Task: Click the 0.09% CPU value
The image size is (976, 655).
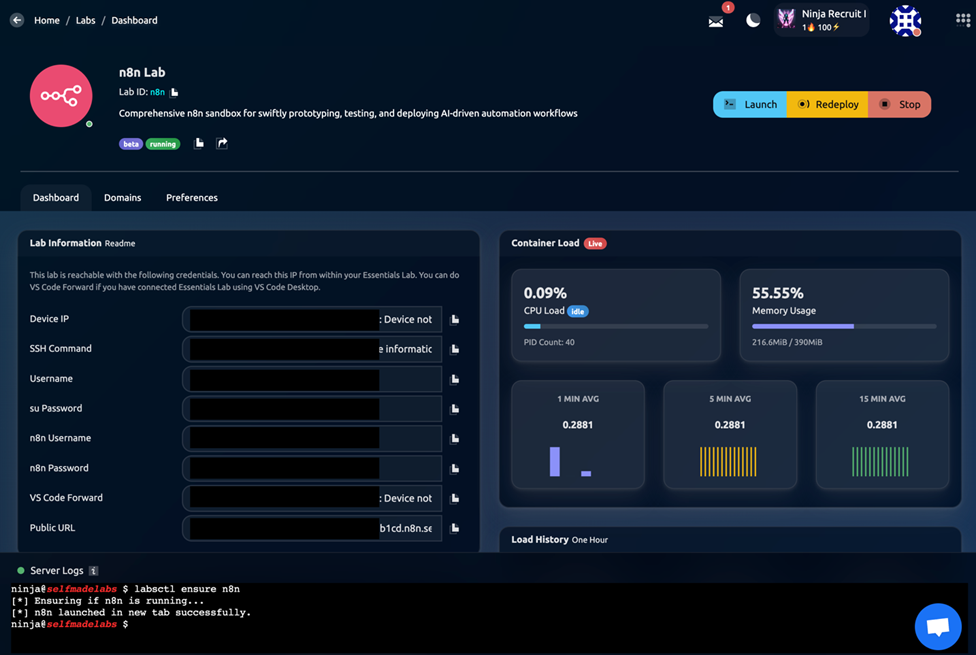Action: point(545,293)
